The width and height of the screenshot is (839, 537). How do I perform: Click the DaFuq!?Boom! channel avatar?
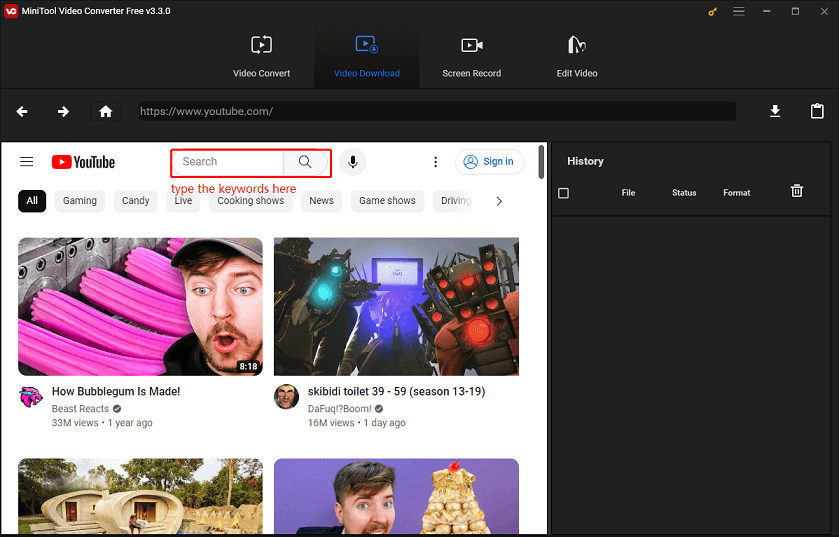pos(286,396)
